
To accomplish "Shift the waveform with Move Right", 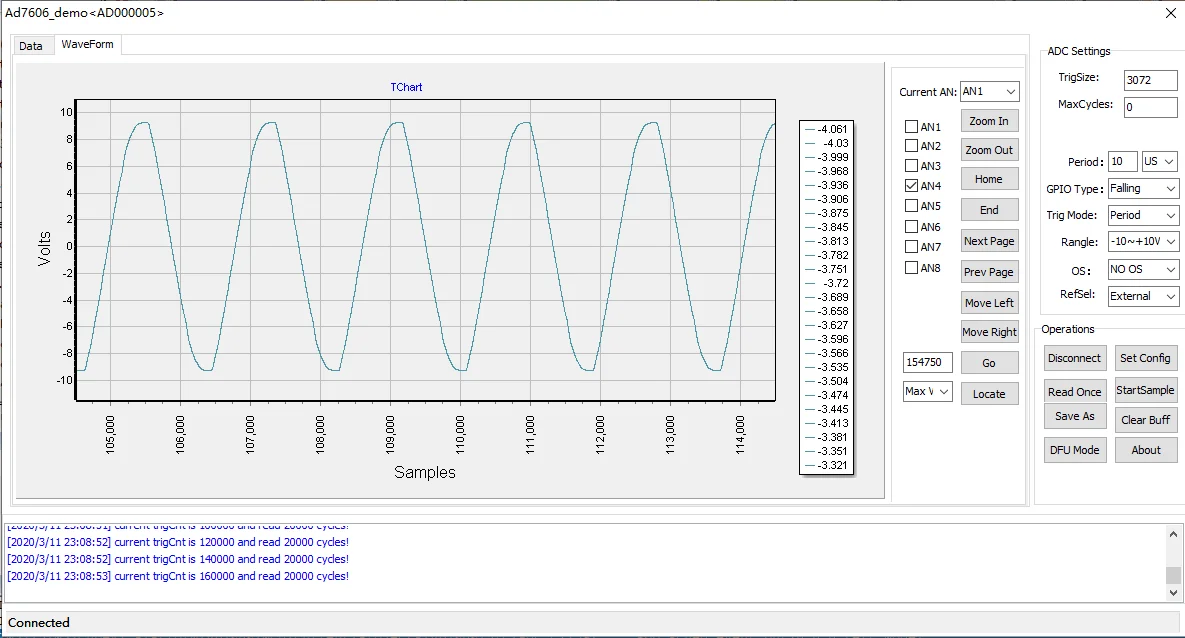I will click(989, 332).
